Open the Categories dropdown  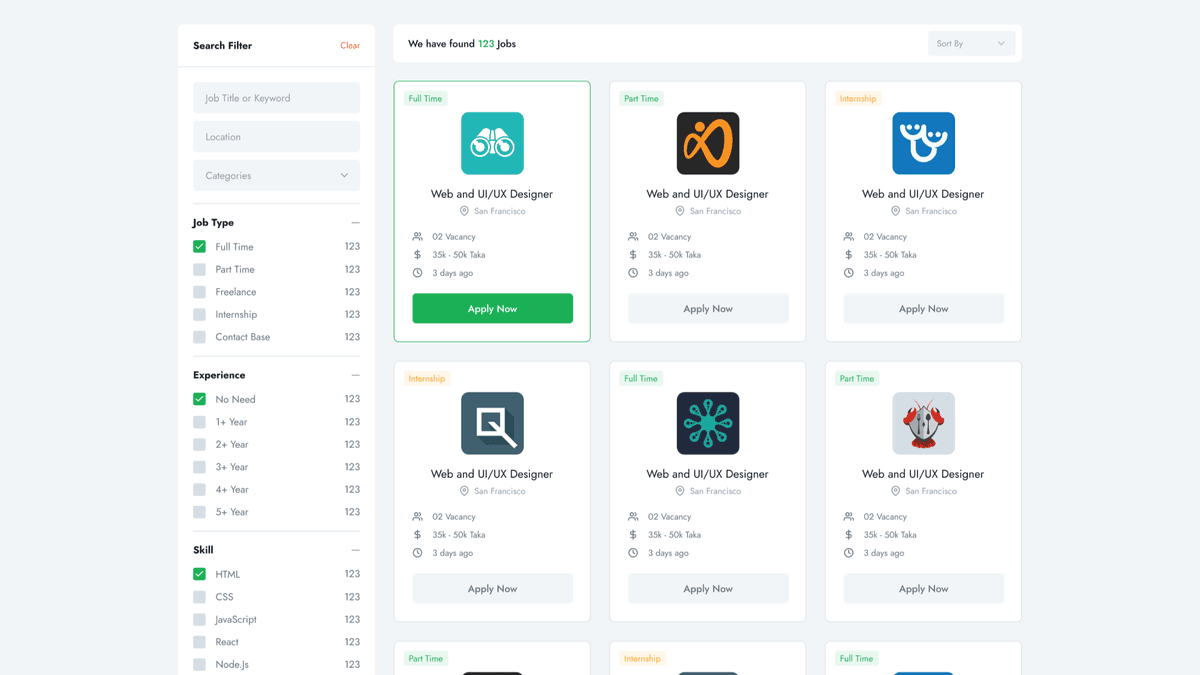pos(276,175)
